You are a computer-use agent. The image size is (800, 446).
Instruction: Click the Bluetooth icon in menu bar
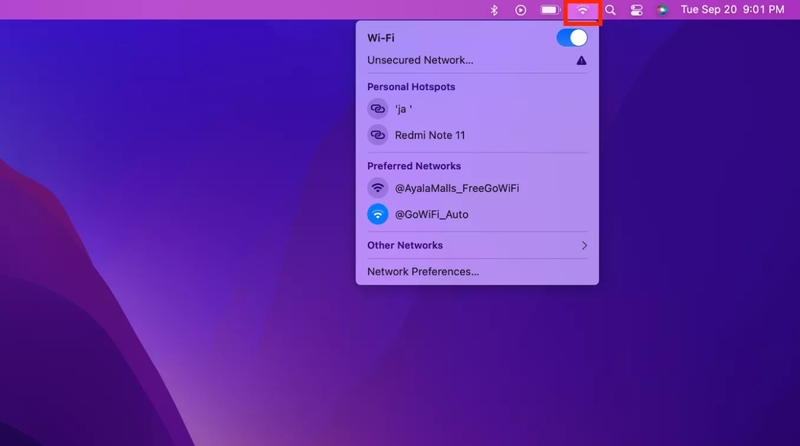click(x=494, y=10)
